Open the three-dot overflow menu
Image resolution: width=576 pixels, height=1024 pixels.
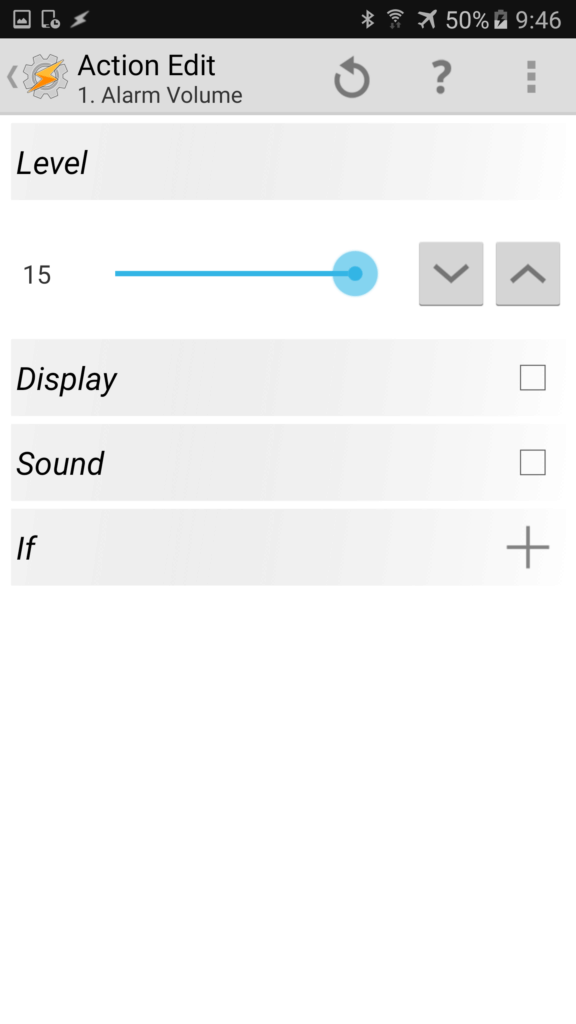532,77
